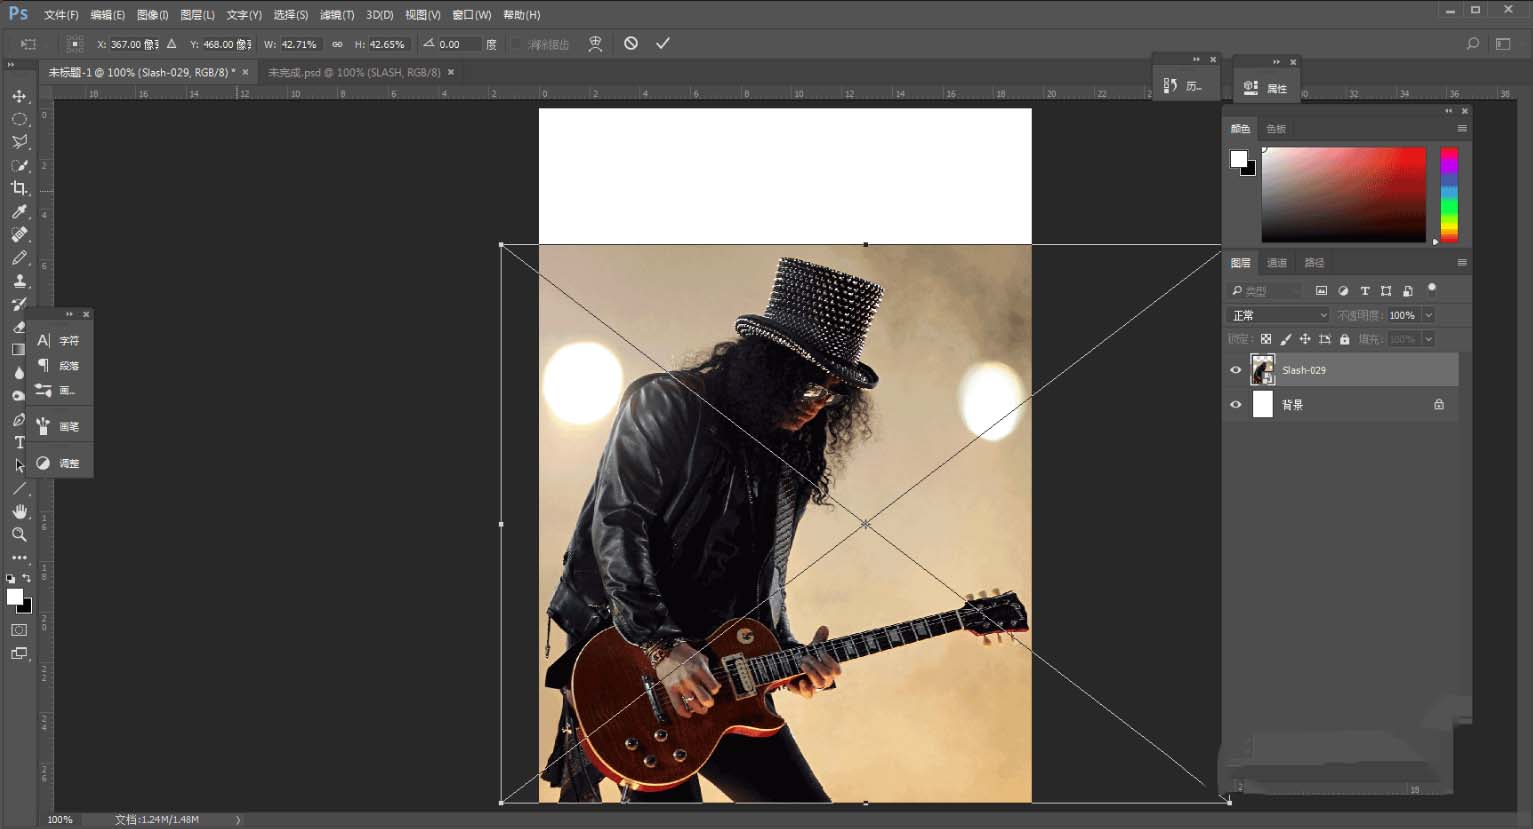Image resolution: width=1533 pixels, height=829 pixels.
Task: Open the Image menu
Action: (x=152, y=15)
